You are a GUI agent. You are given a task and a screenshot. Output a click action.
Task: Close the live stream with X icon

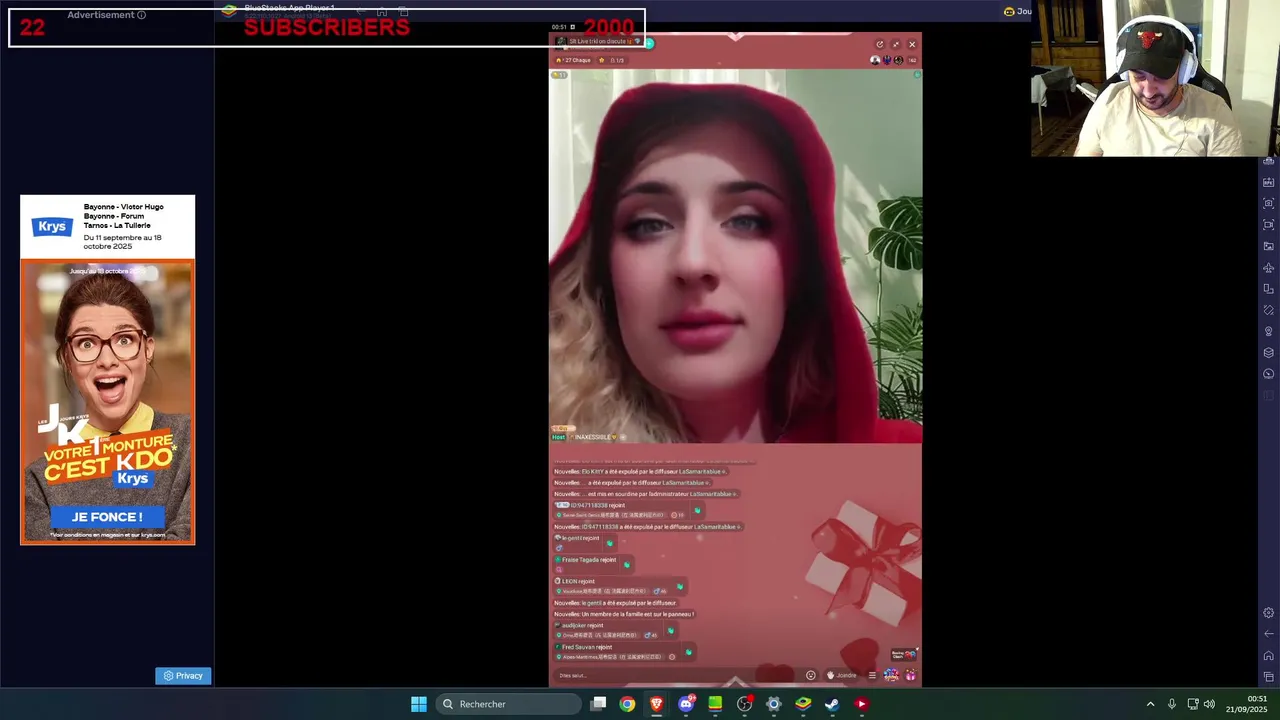[x=912, y=44]
